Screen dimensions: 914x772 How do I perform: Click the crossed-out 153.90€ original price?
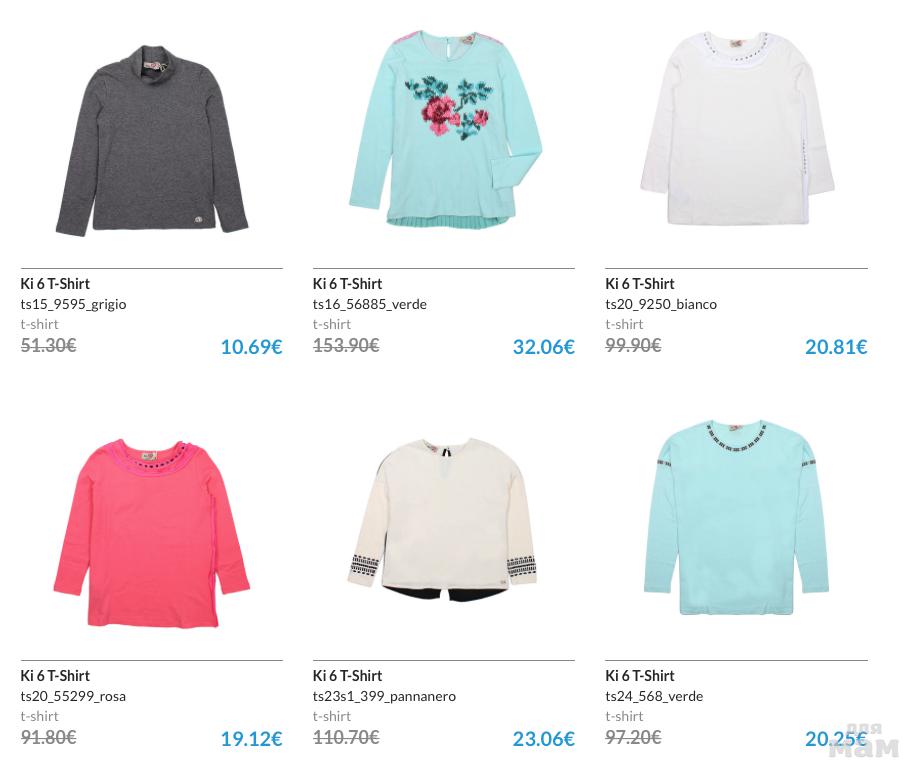pos(346,346)
